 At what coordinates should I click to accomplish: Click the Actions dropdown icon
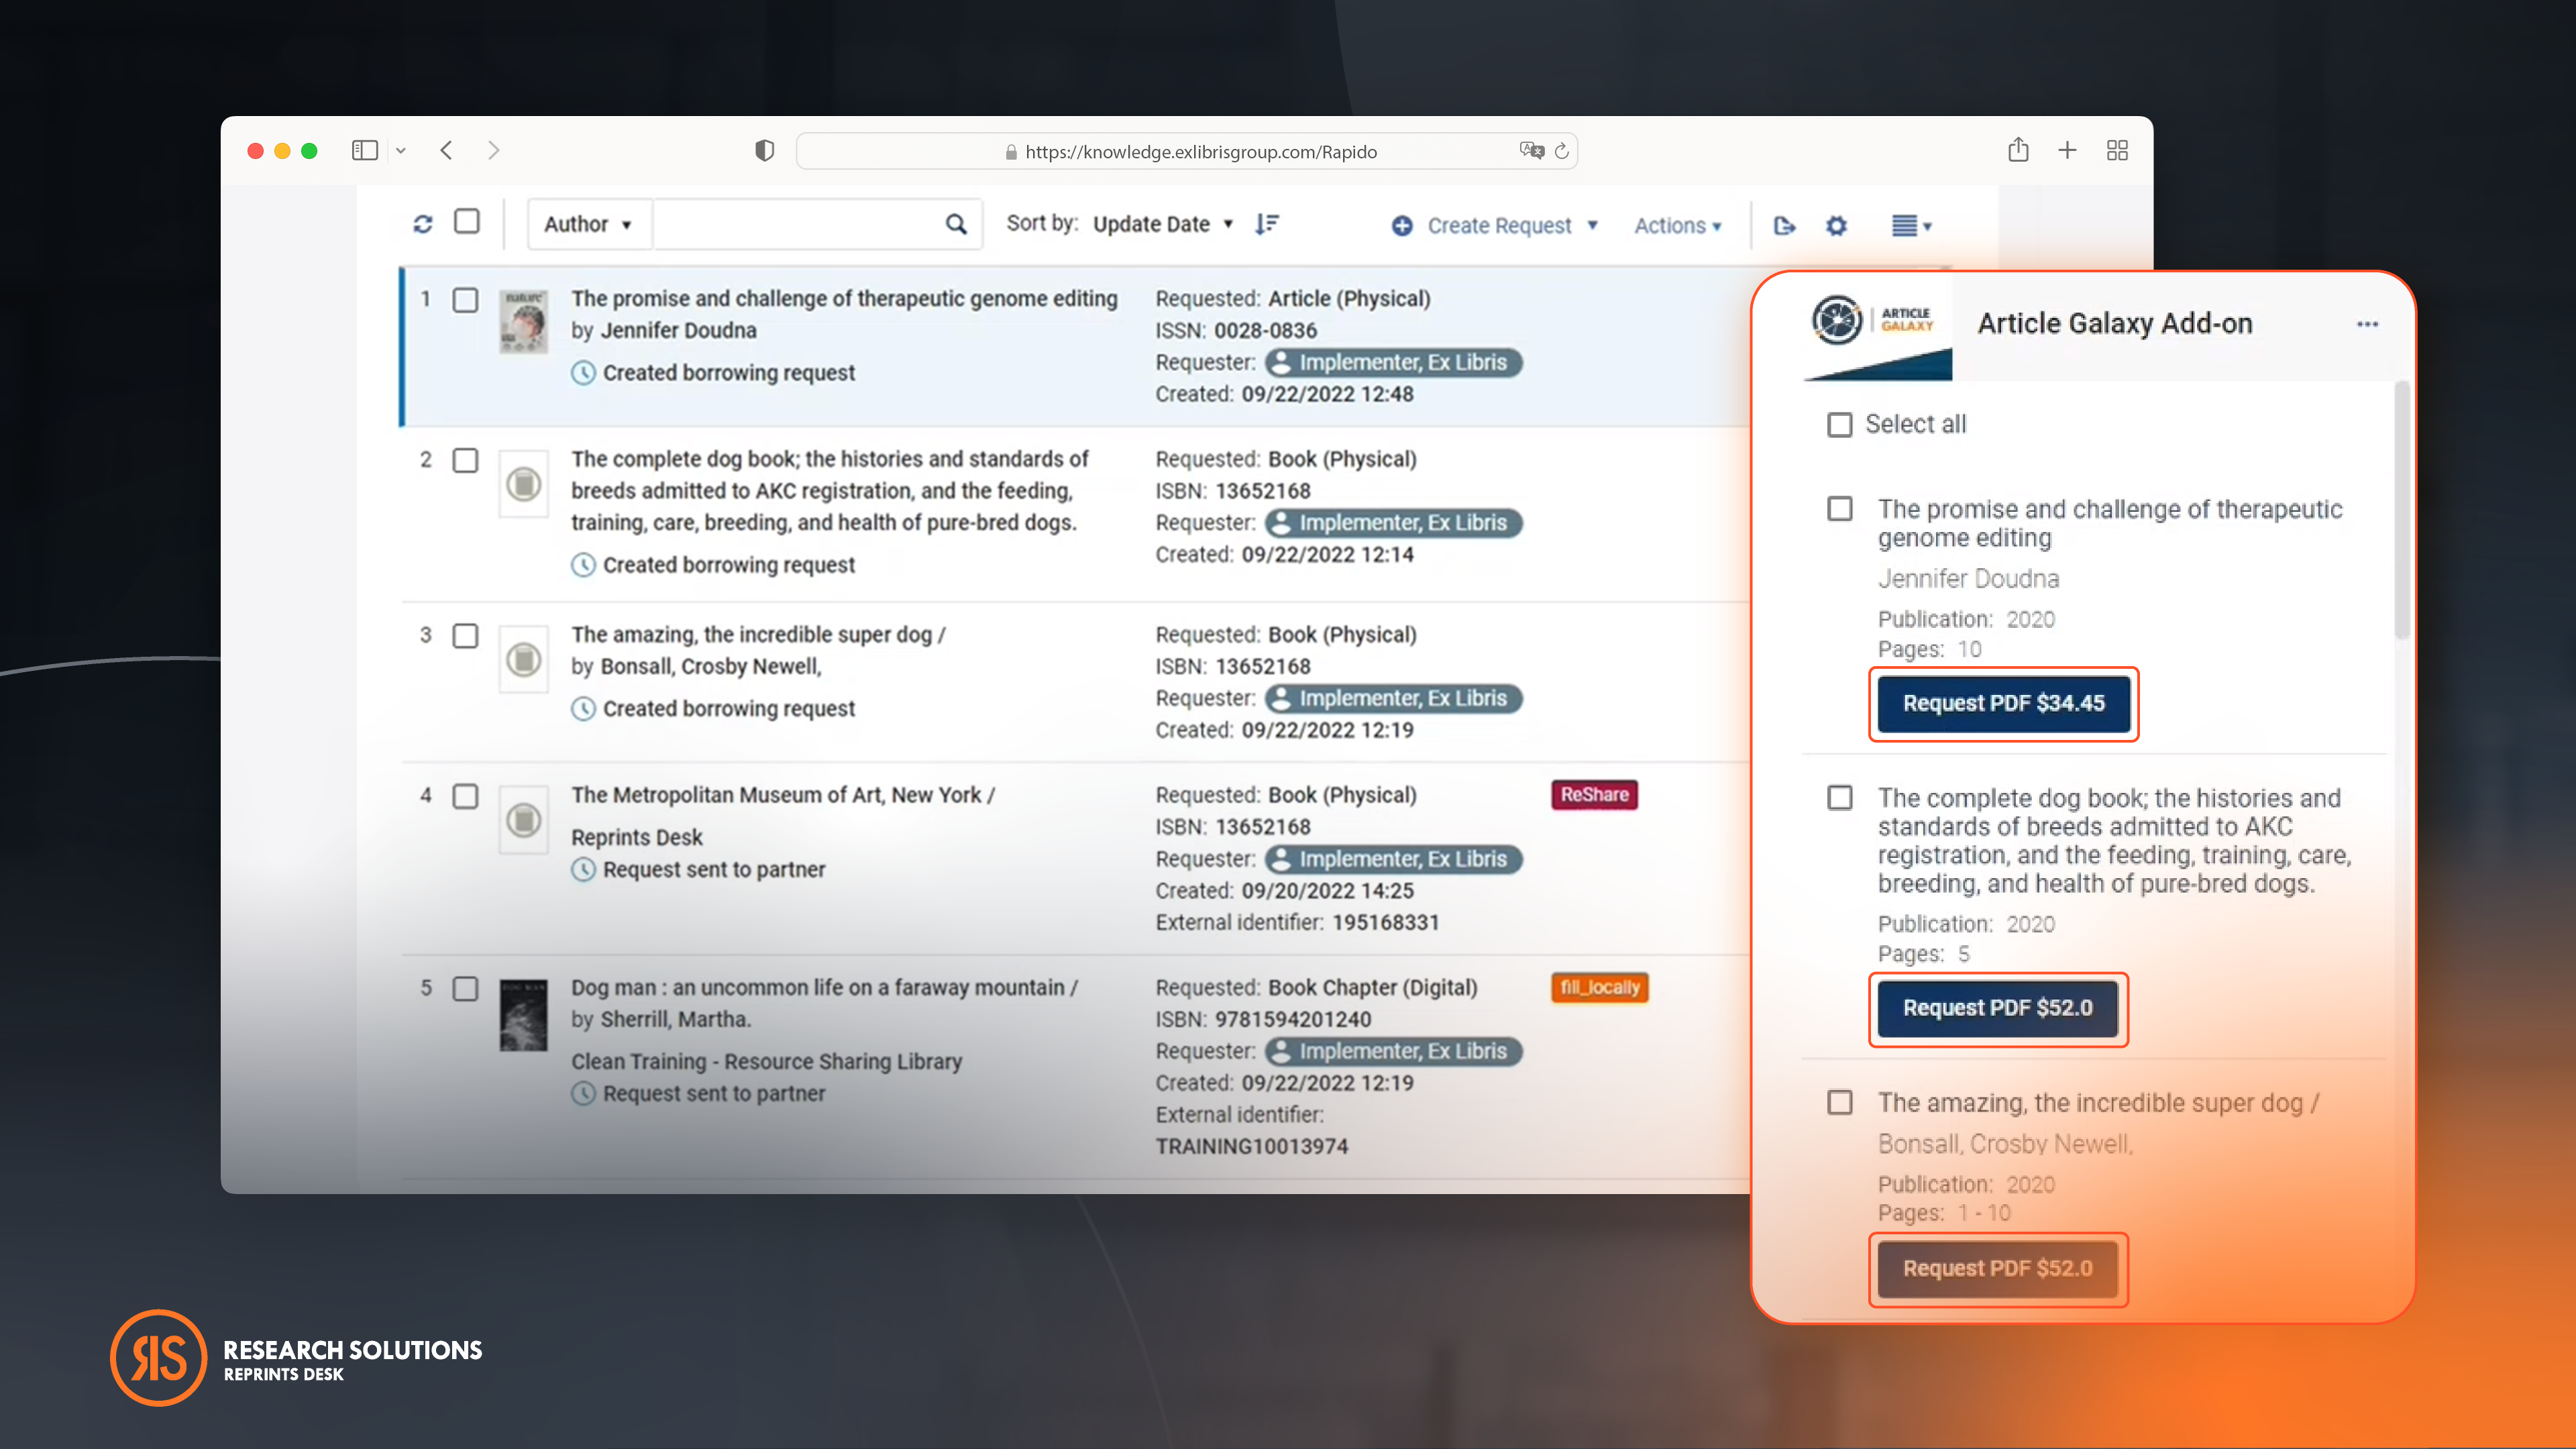(x=1716, y=225)
